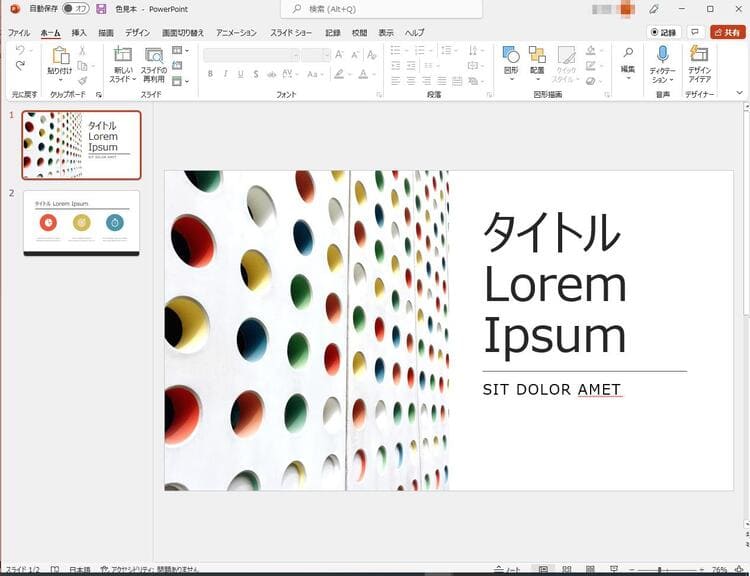Click the Copy icon in clipboard group

click(82, 66)
